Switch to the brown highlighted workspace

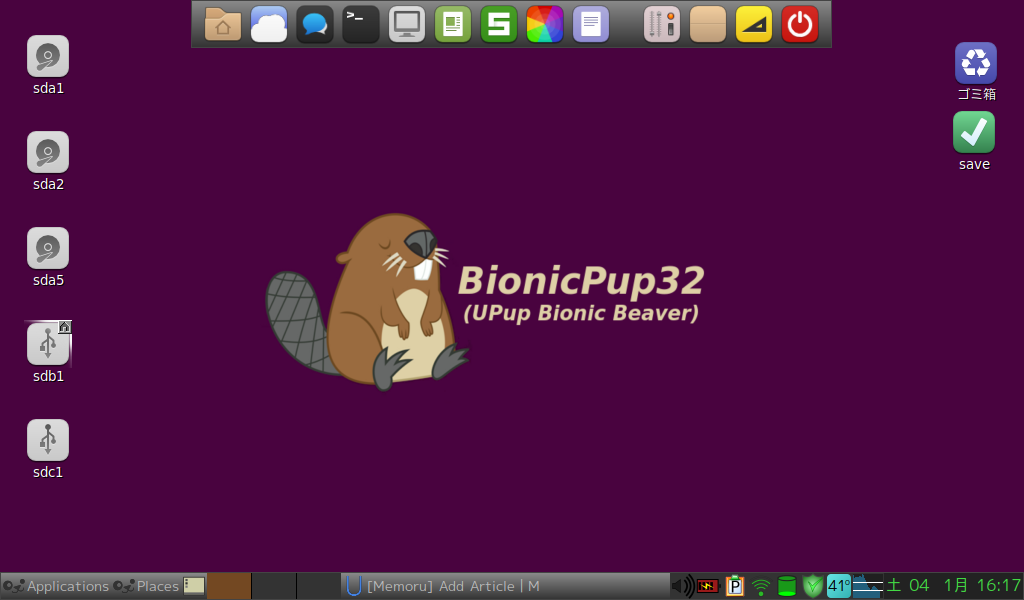tap(229, 586)
